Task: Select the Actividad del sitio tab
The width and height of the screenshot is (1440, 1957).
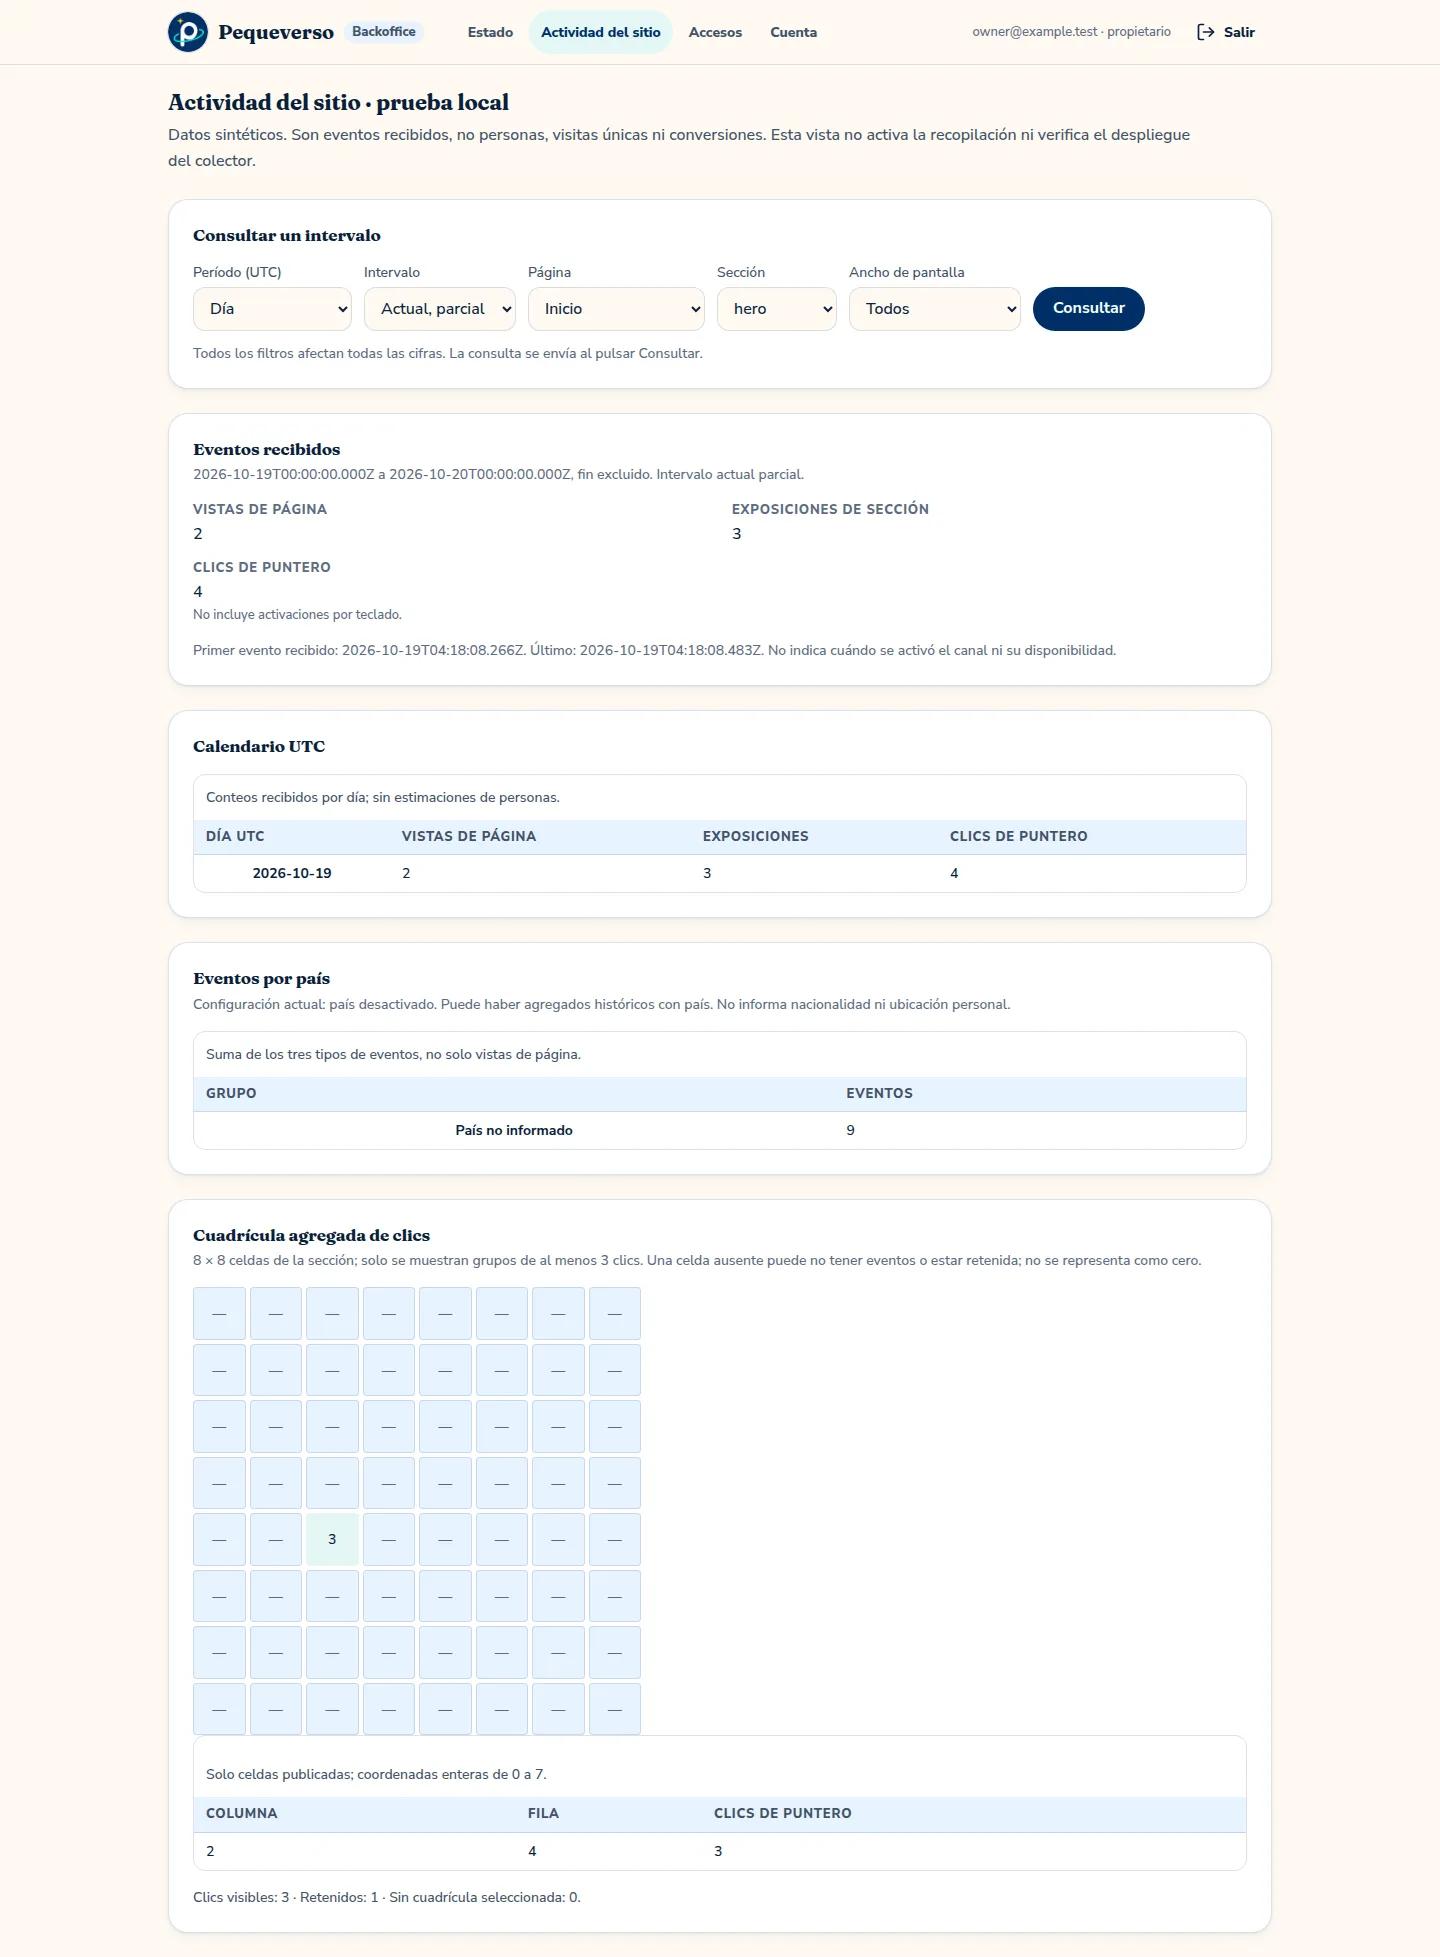Action: tap(601, 32)
